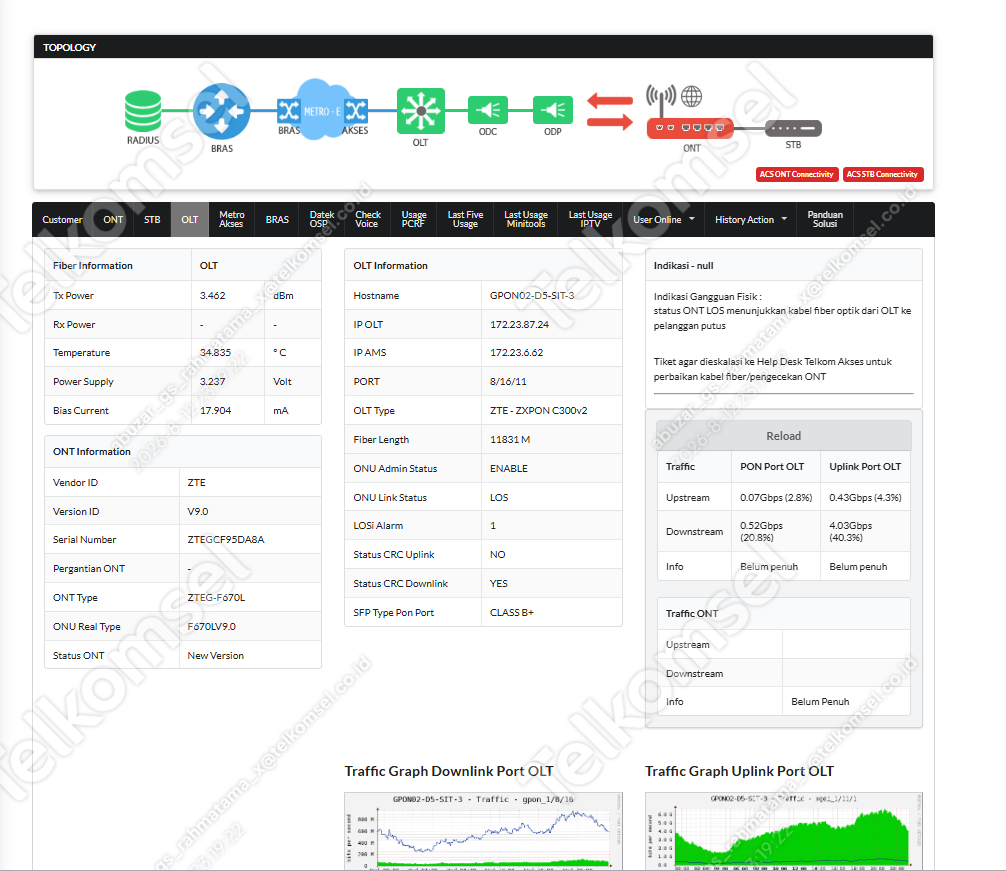The height and width of the screenshot is (871, 1006).
Task: Click ONU Real Type value F670LV9.0
Action: [x=211, y=627]
